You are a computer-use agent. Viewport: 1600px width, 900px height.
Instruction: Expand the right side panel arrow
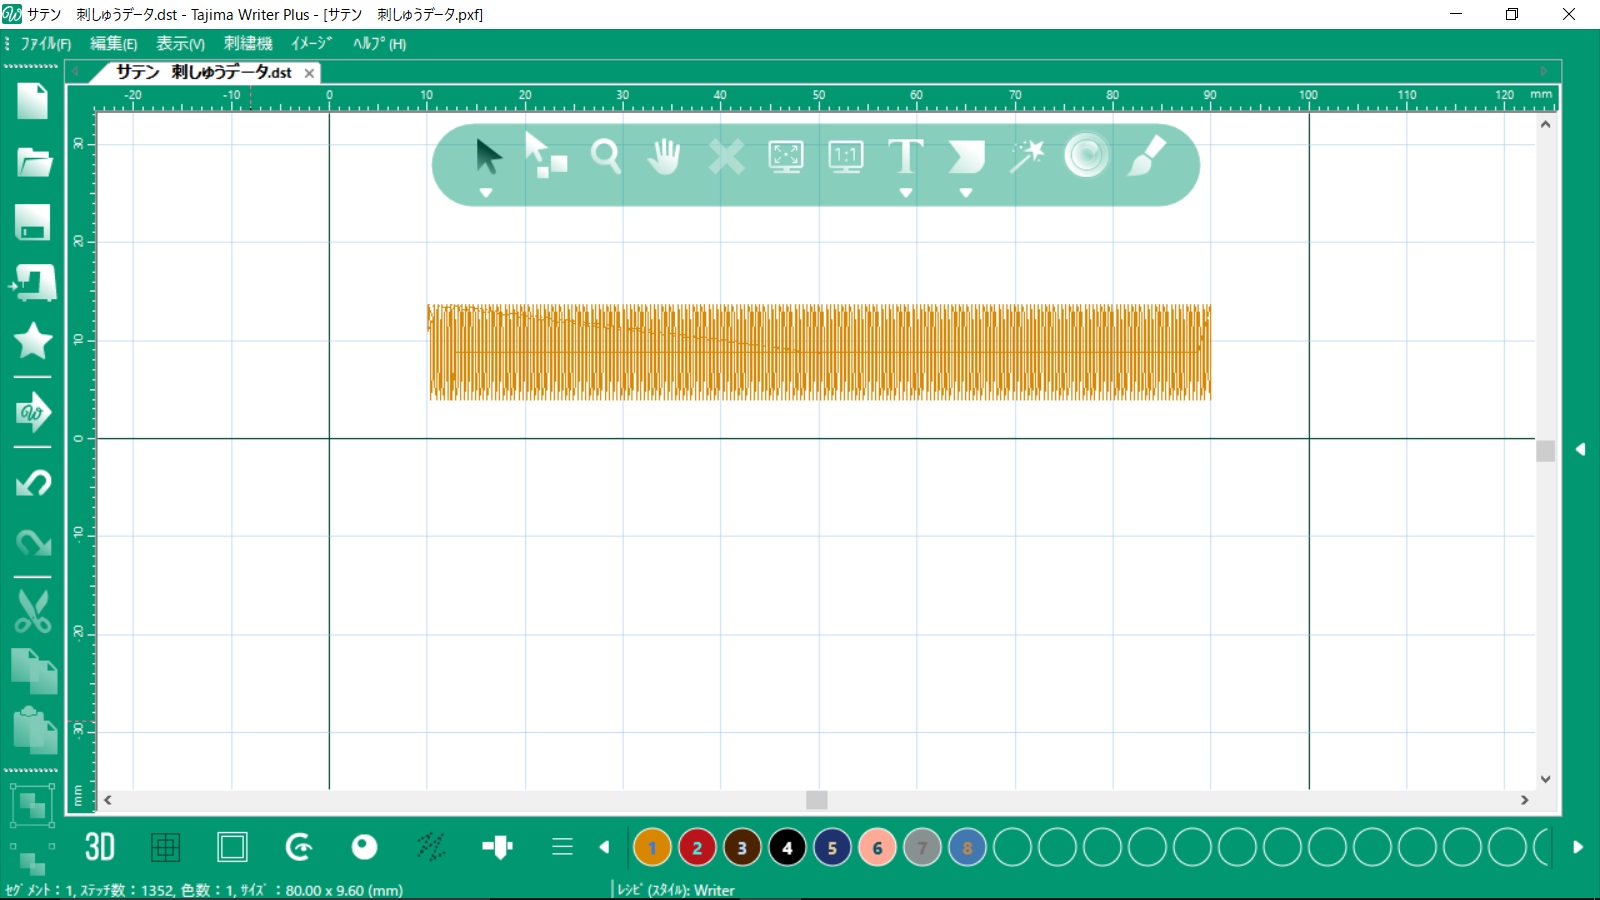pos(1581,449)
